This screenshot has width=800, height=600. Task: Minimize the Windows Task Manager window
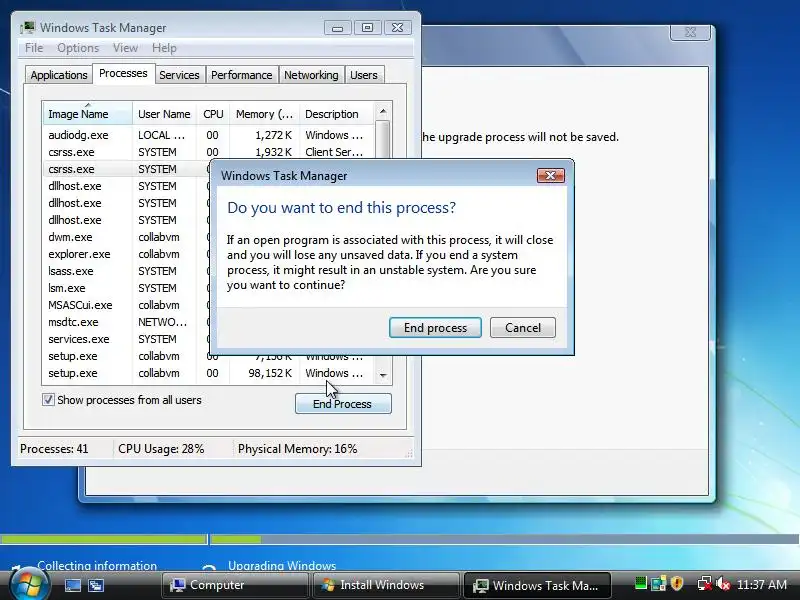[x=337, y=28]
